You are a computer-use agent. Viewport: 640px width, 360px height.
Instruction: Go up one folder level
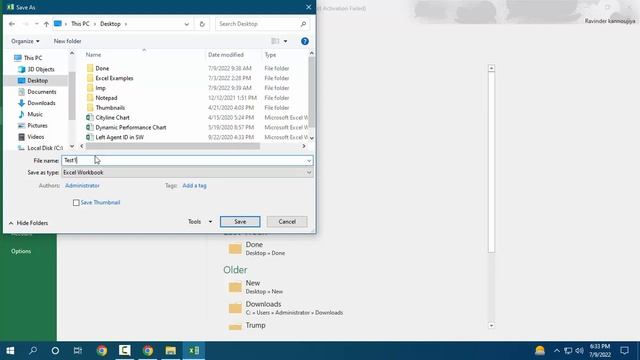coord(46,24)
